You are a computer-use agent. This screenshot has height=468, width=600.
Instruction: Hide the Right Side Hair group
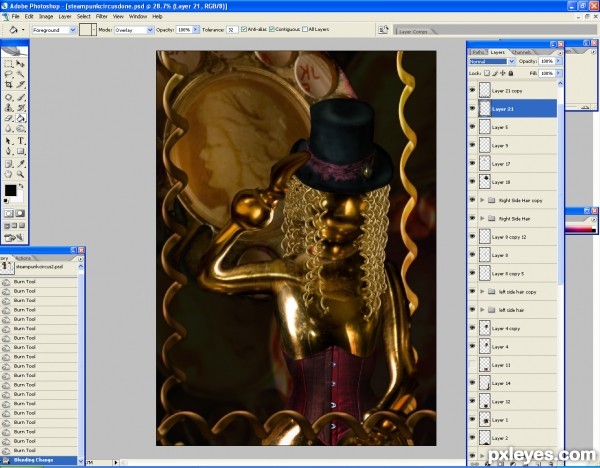coord(473,219)
